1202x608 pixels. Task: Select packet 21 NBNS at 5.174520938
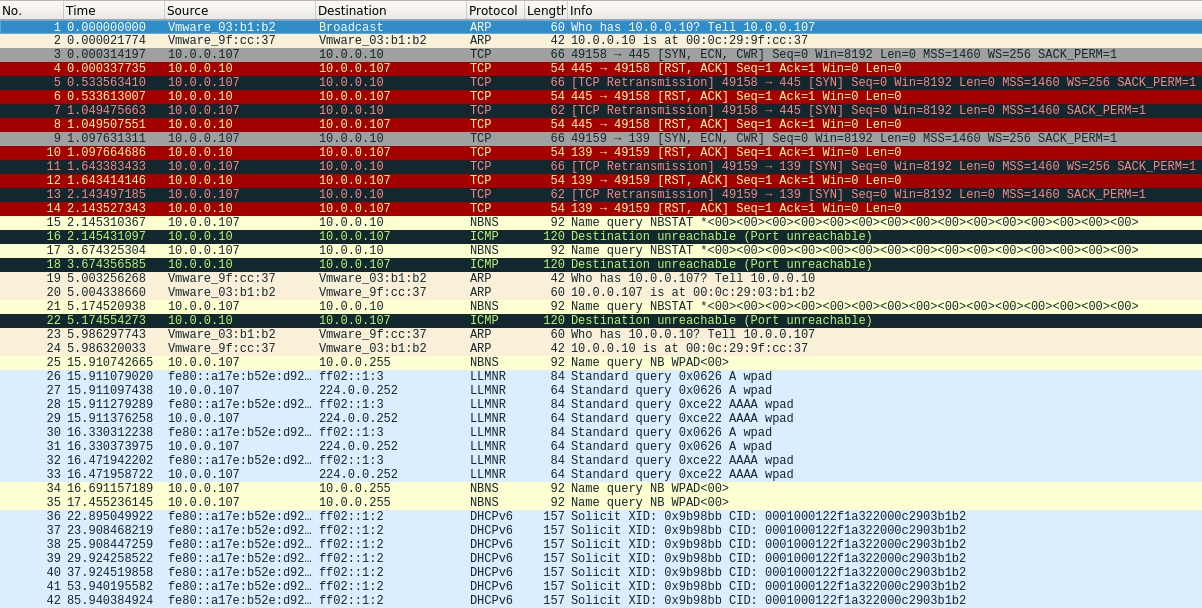(x=601, y=307)
